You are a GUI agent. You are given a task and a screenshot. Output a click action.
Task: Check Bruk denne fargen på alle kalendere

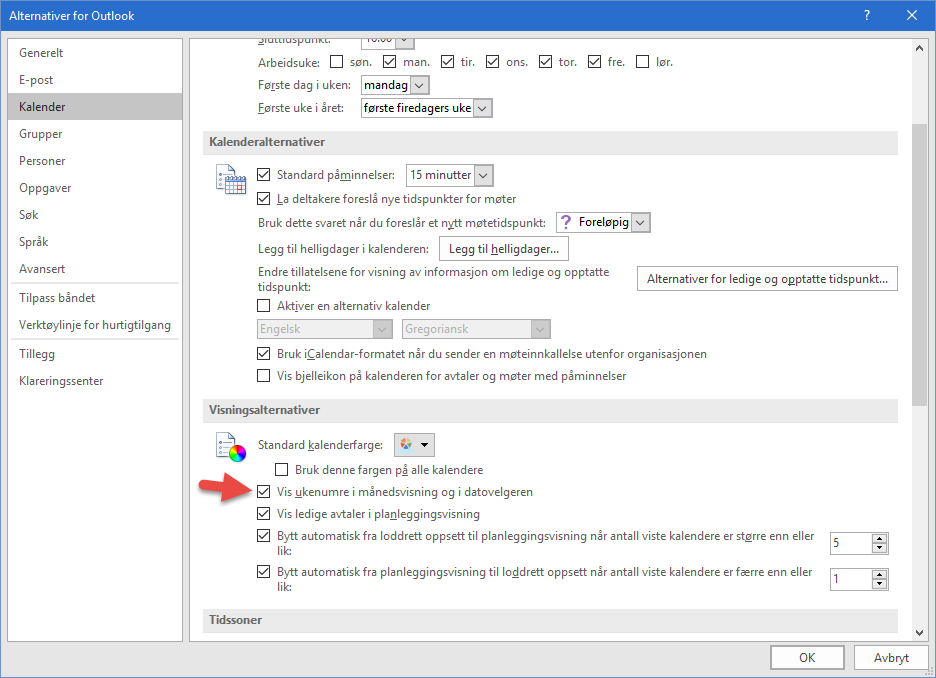(281, 469)
